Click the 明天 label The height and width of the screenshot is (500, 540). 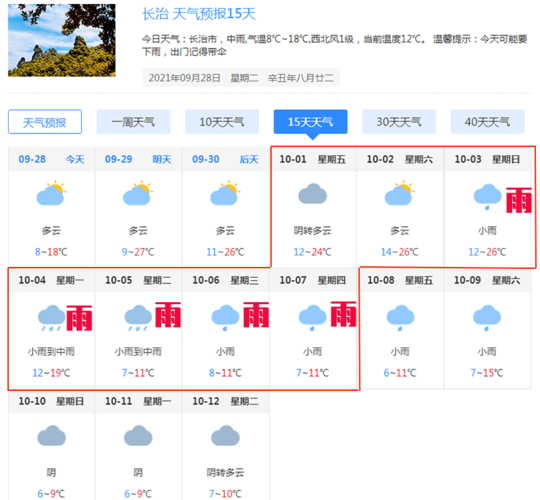[162, 159]
